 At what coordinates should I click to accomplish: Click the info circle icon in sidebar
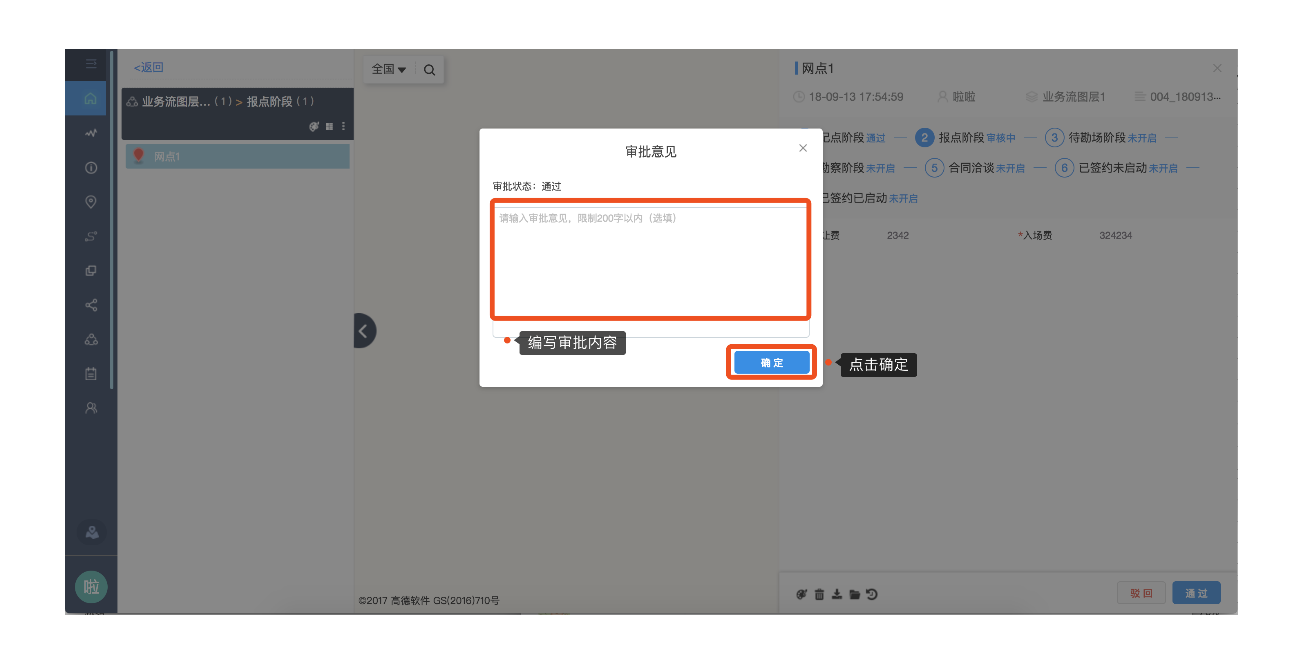(91, 167)
